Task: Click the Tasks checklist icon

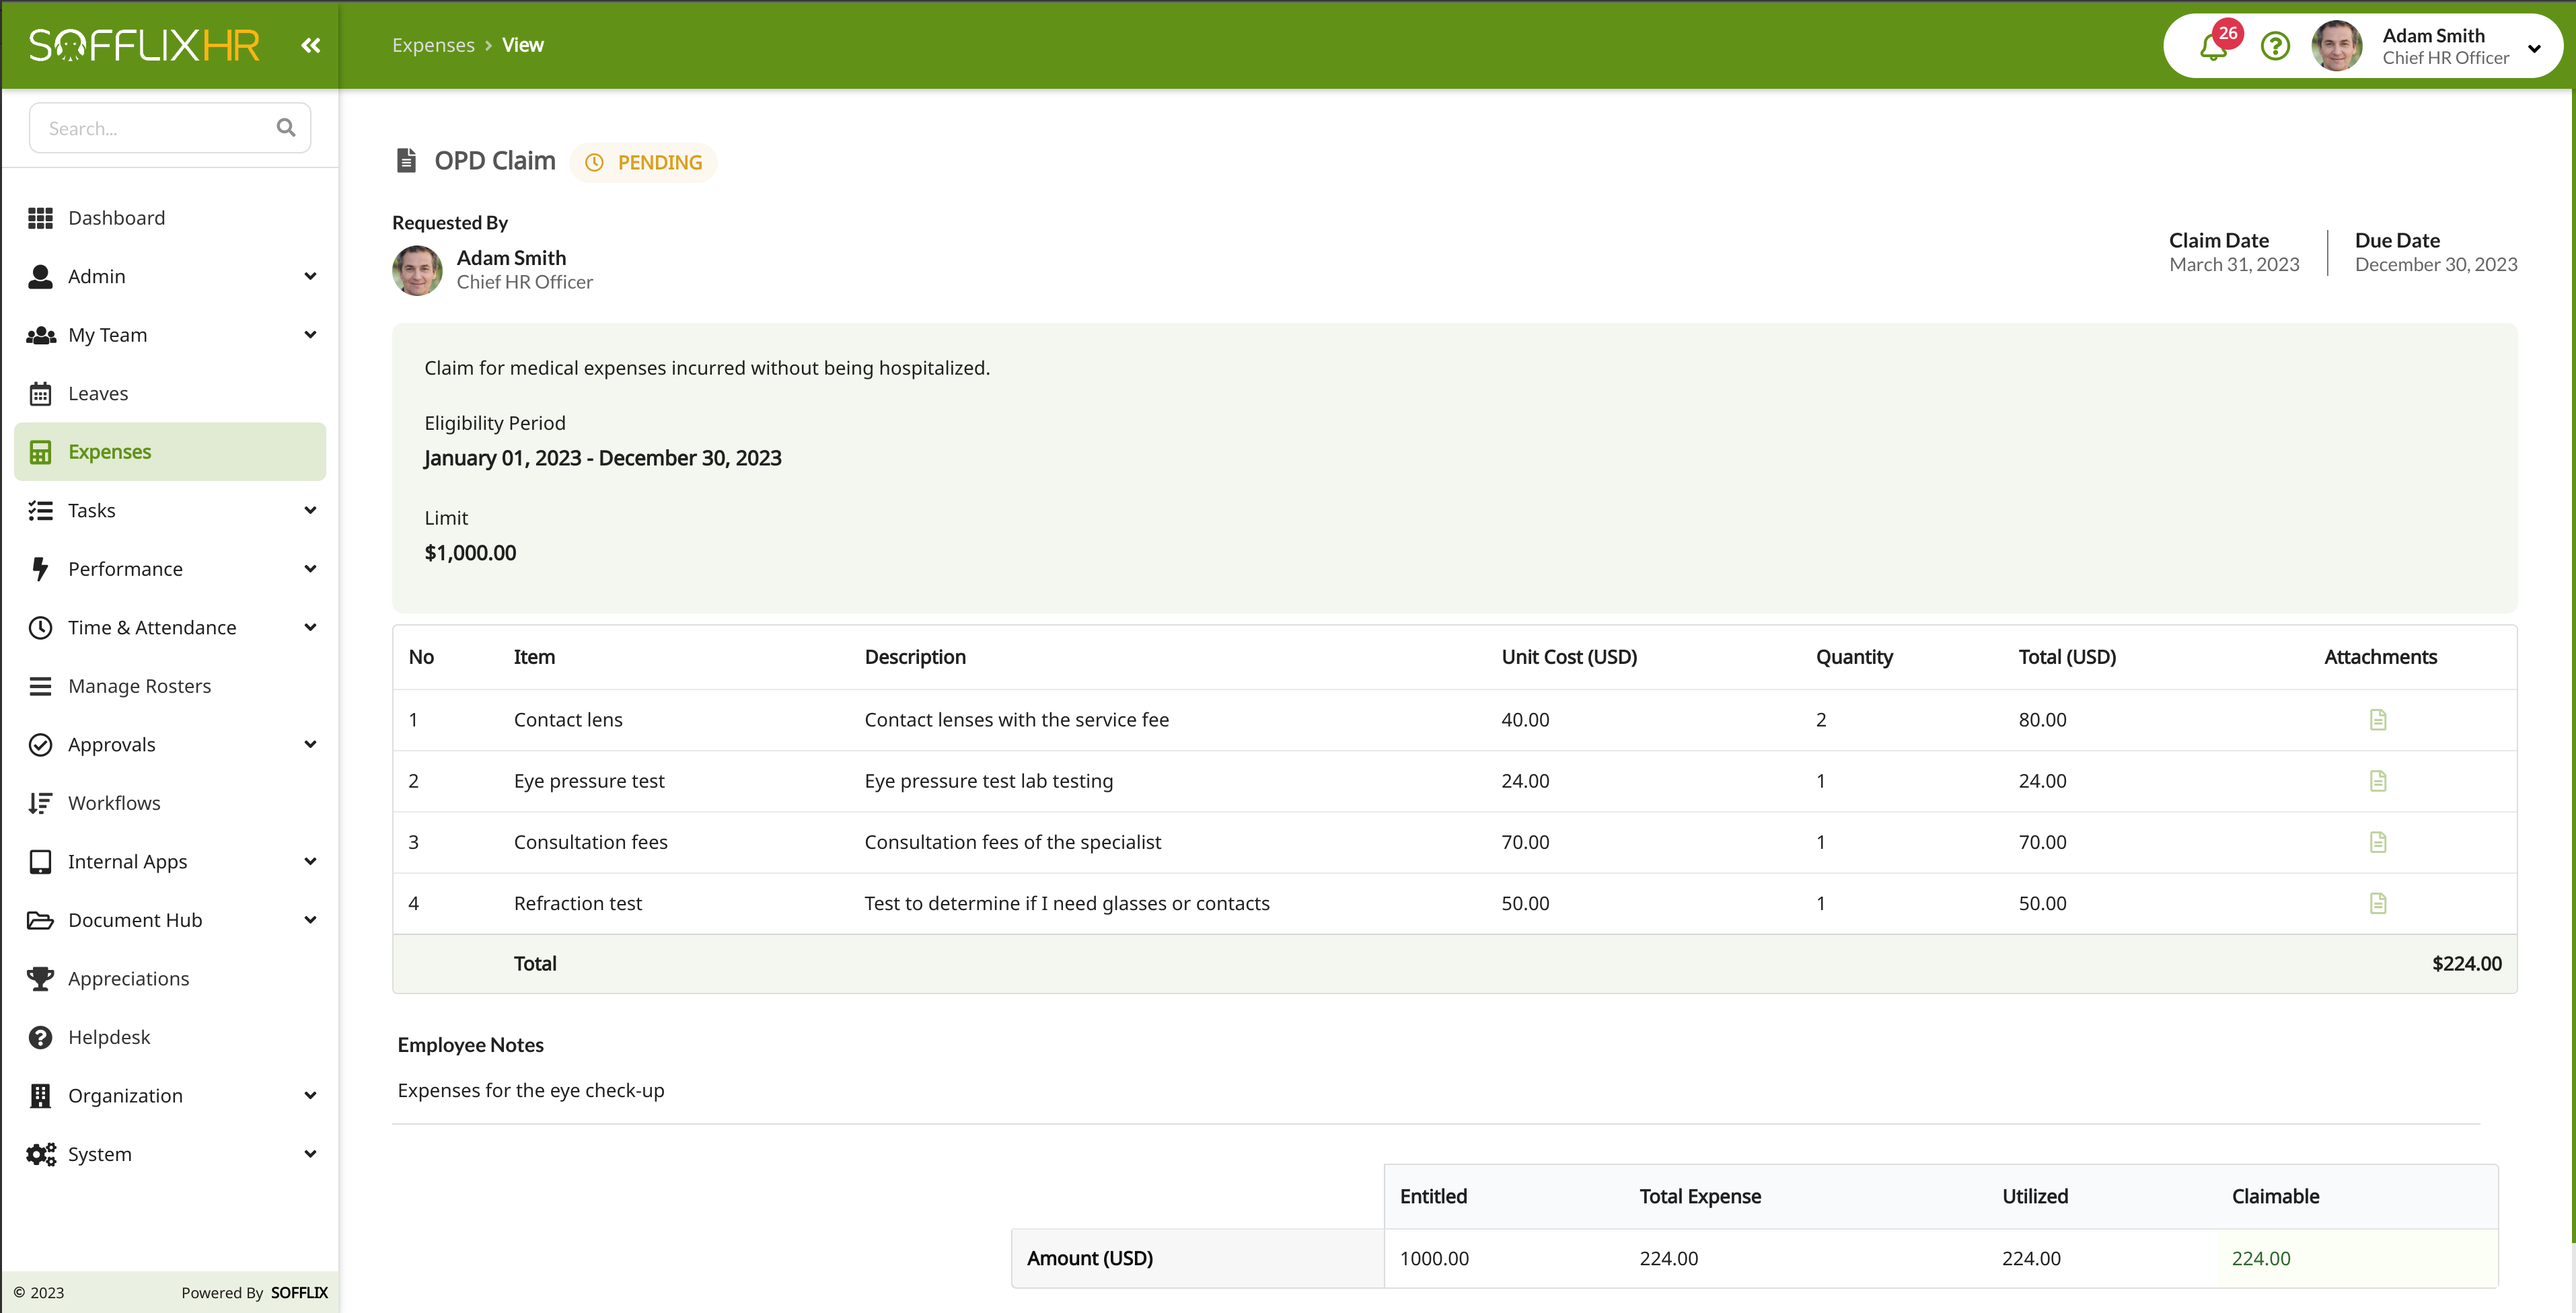Action: [40, 510]
